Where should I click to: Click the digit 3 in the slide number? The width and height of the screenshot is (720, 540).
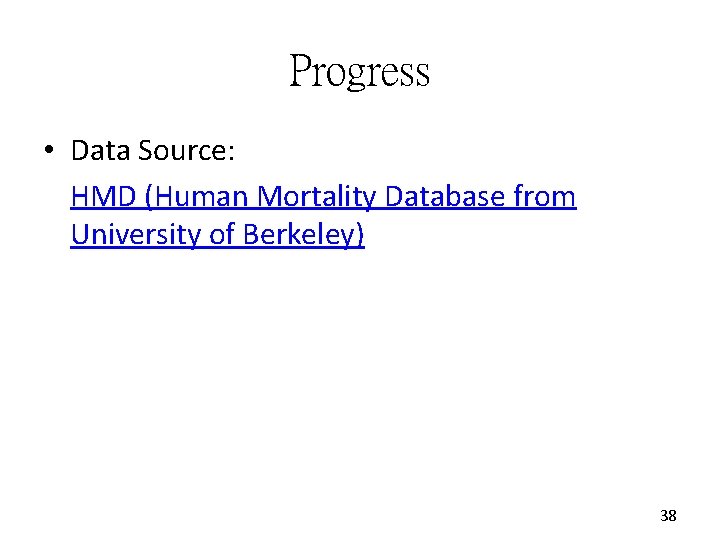pyautogui.click(x=664, y=516)
